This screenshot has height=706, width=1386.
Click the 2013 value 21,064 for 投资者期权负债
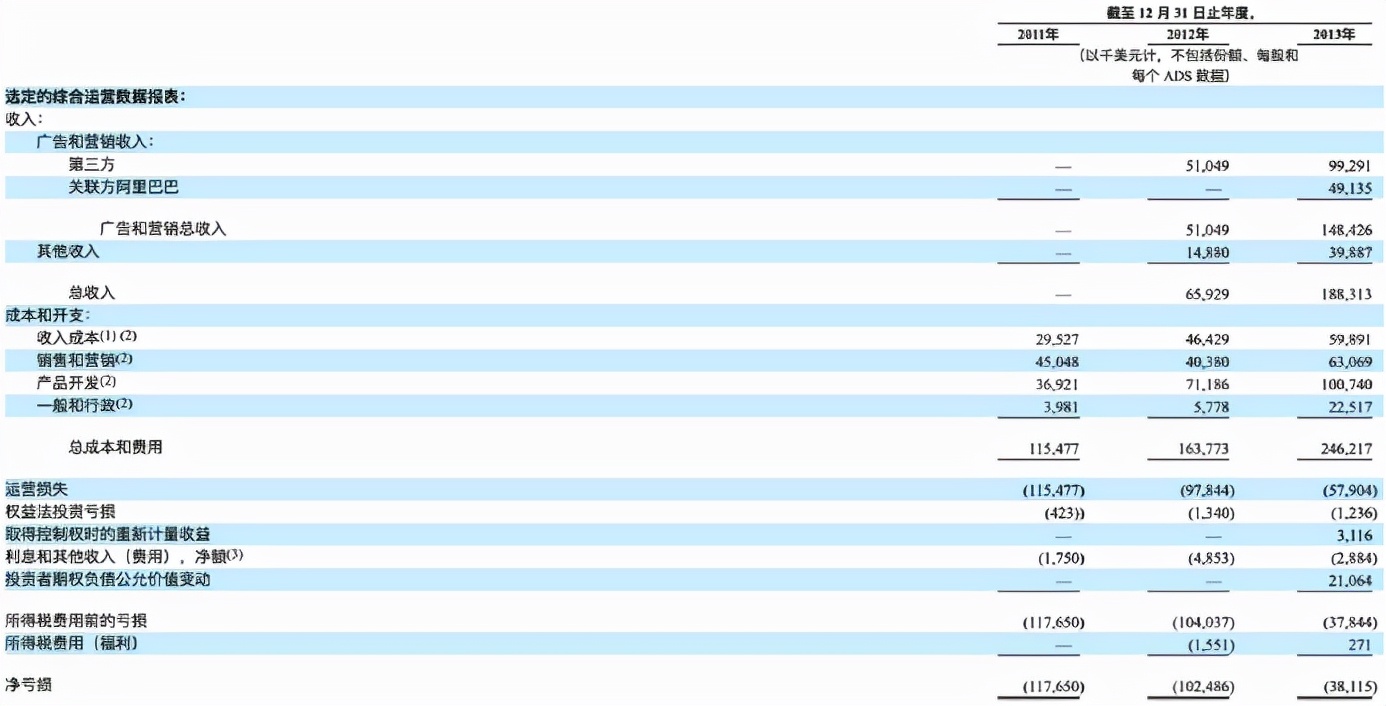[1349, 580]
